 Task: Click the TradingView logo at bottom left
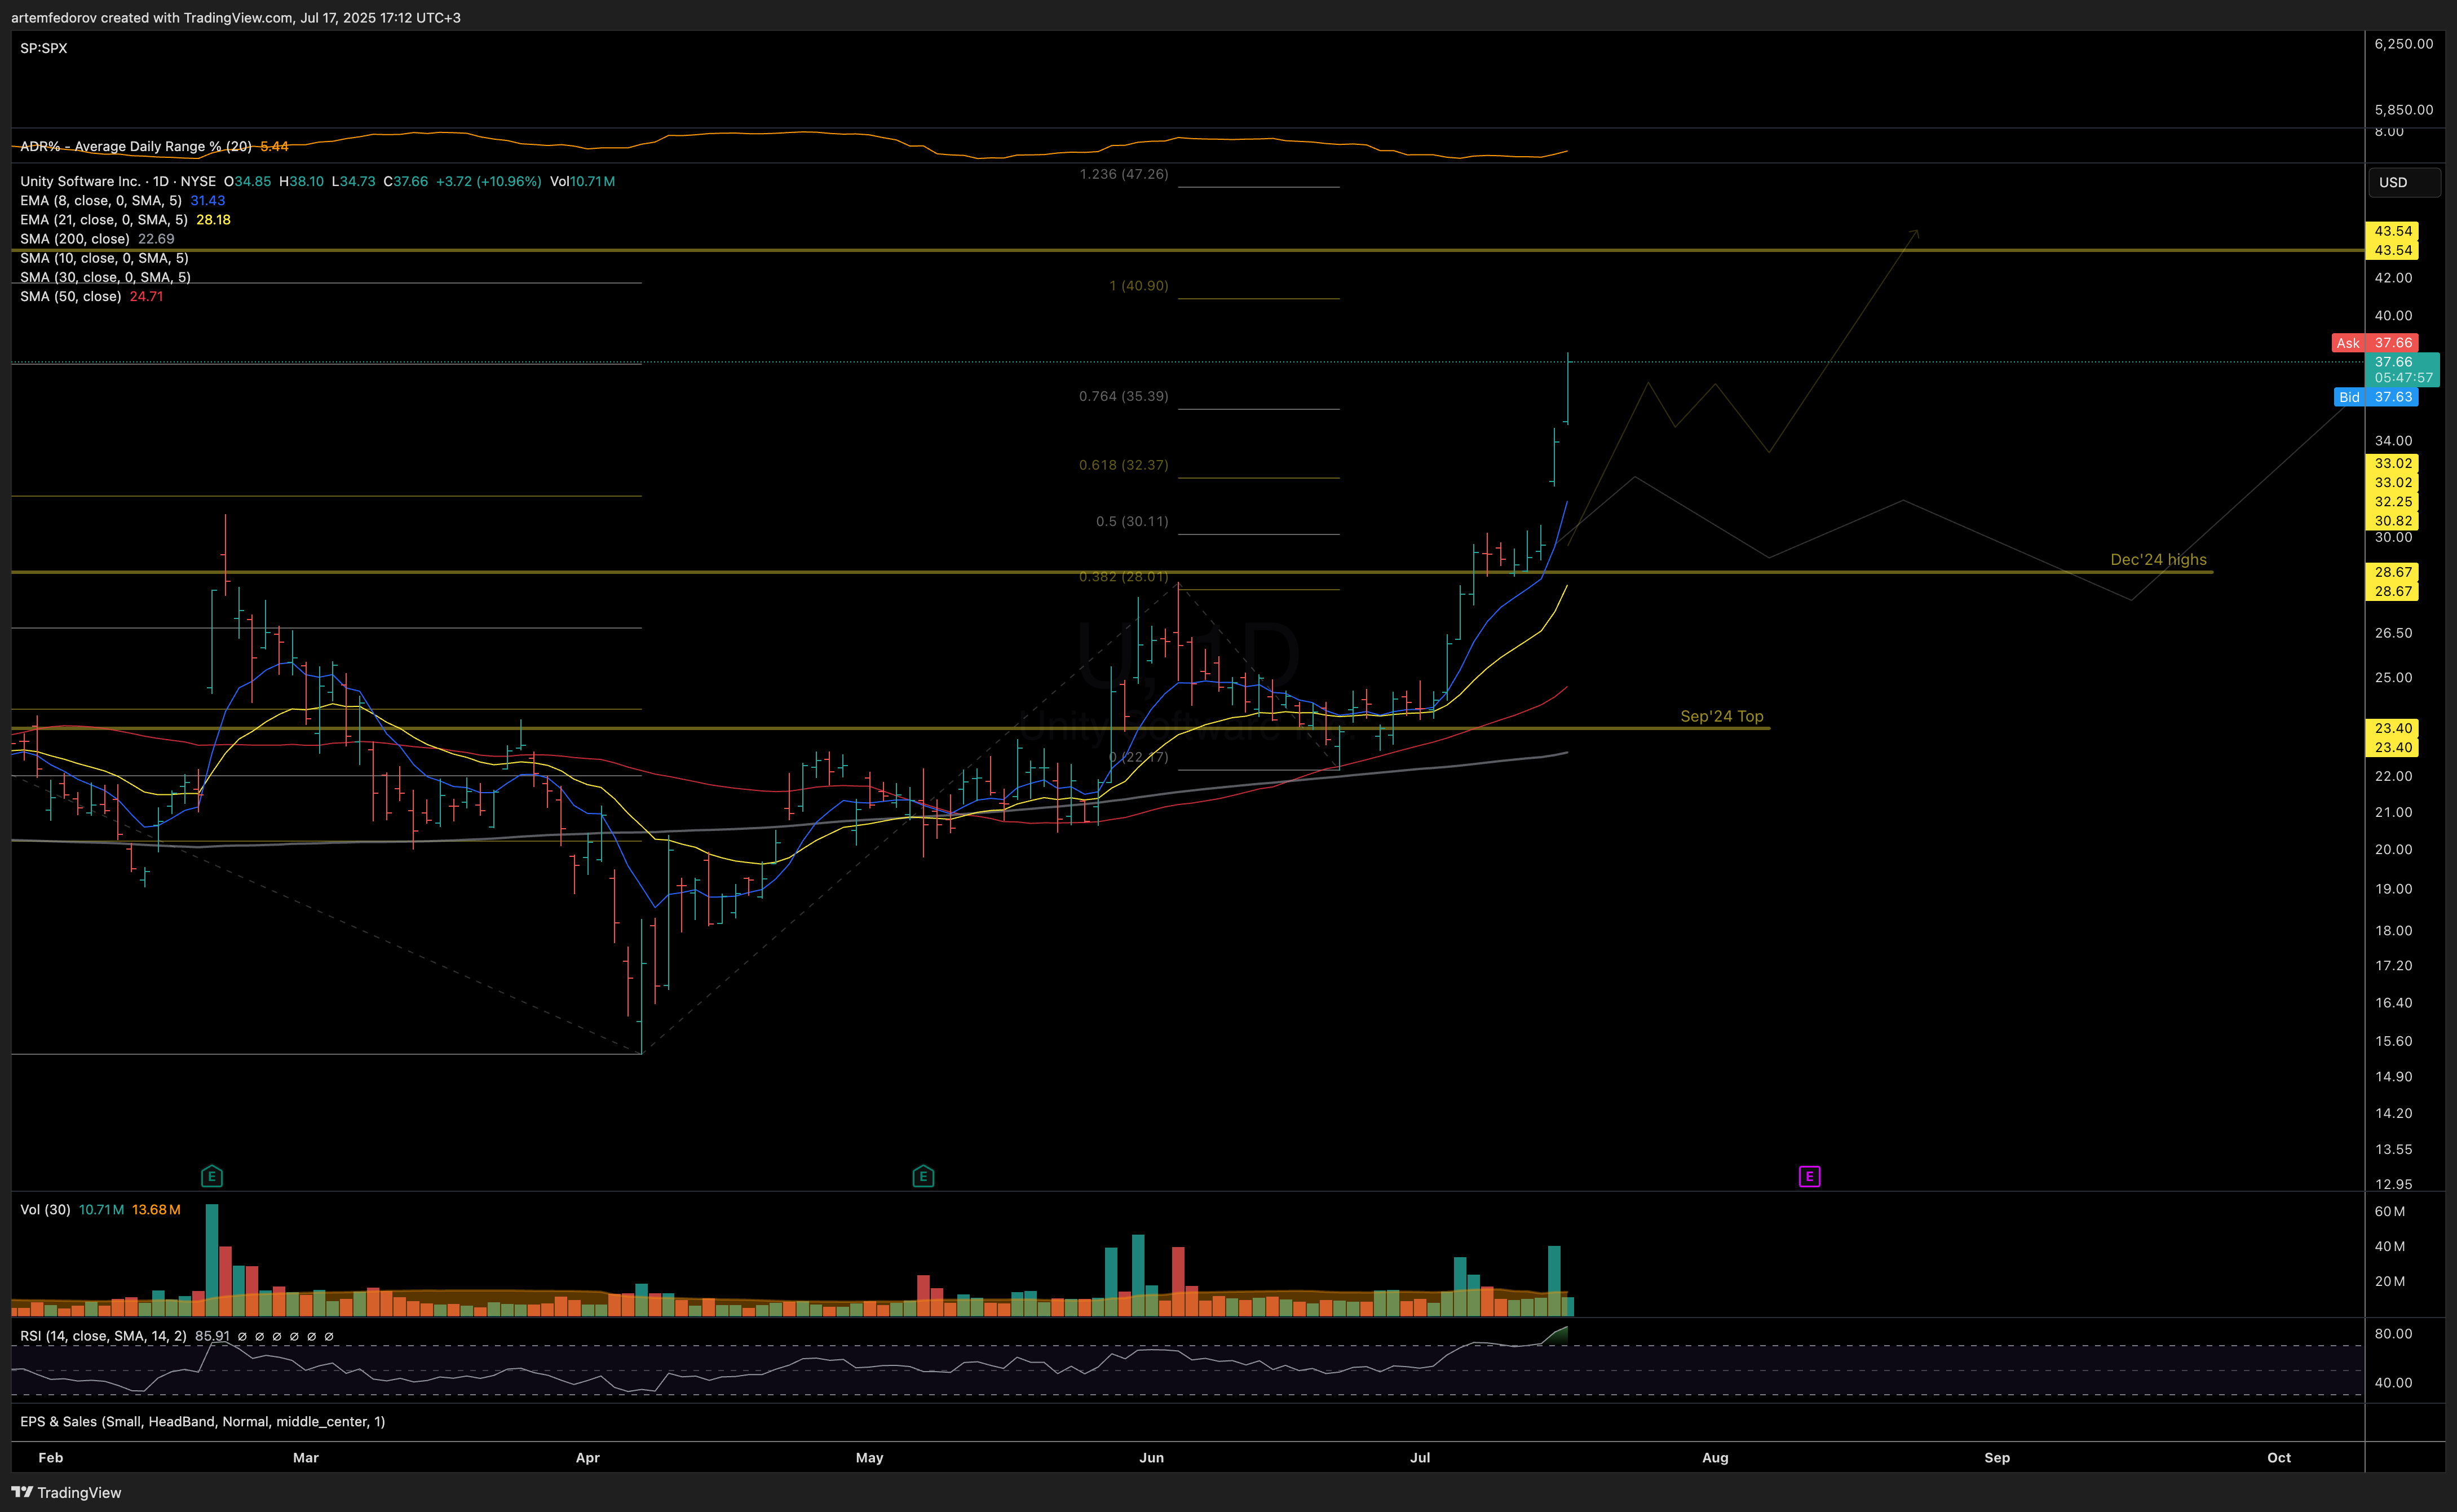point(66,1492)
